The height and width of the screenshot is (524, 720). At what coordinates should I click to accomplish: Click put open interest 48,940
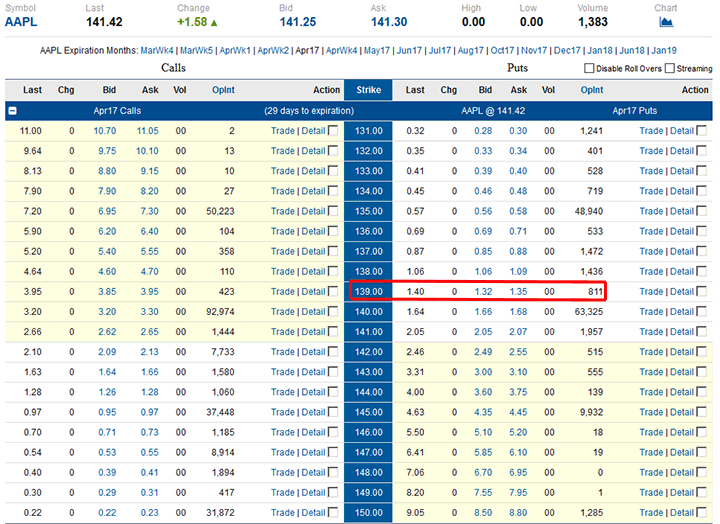(589, 211)
